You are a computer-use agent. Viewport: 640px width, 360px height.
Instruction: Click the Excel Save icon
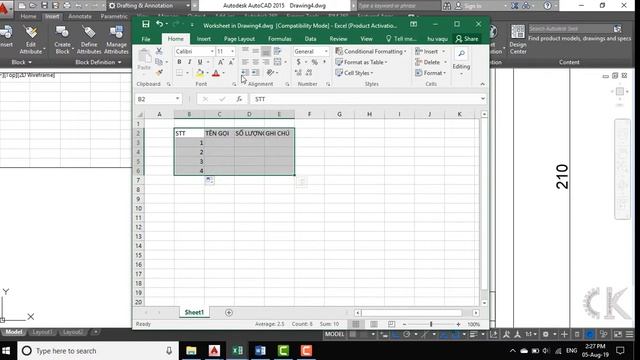(146, 24)
